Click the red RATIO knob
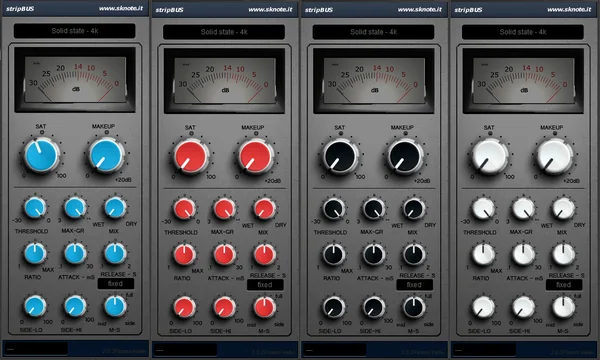This screenshot has height=360, width=600. [x=184, y=254]
